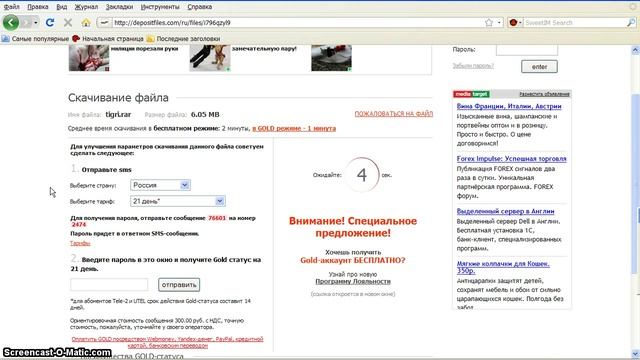Viewport: 640px width, 360px height.
Task: Reload the page with the refresh icon
Action: click(50, 22)
